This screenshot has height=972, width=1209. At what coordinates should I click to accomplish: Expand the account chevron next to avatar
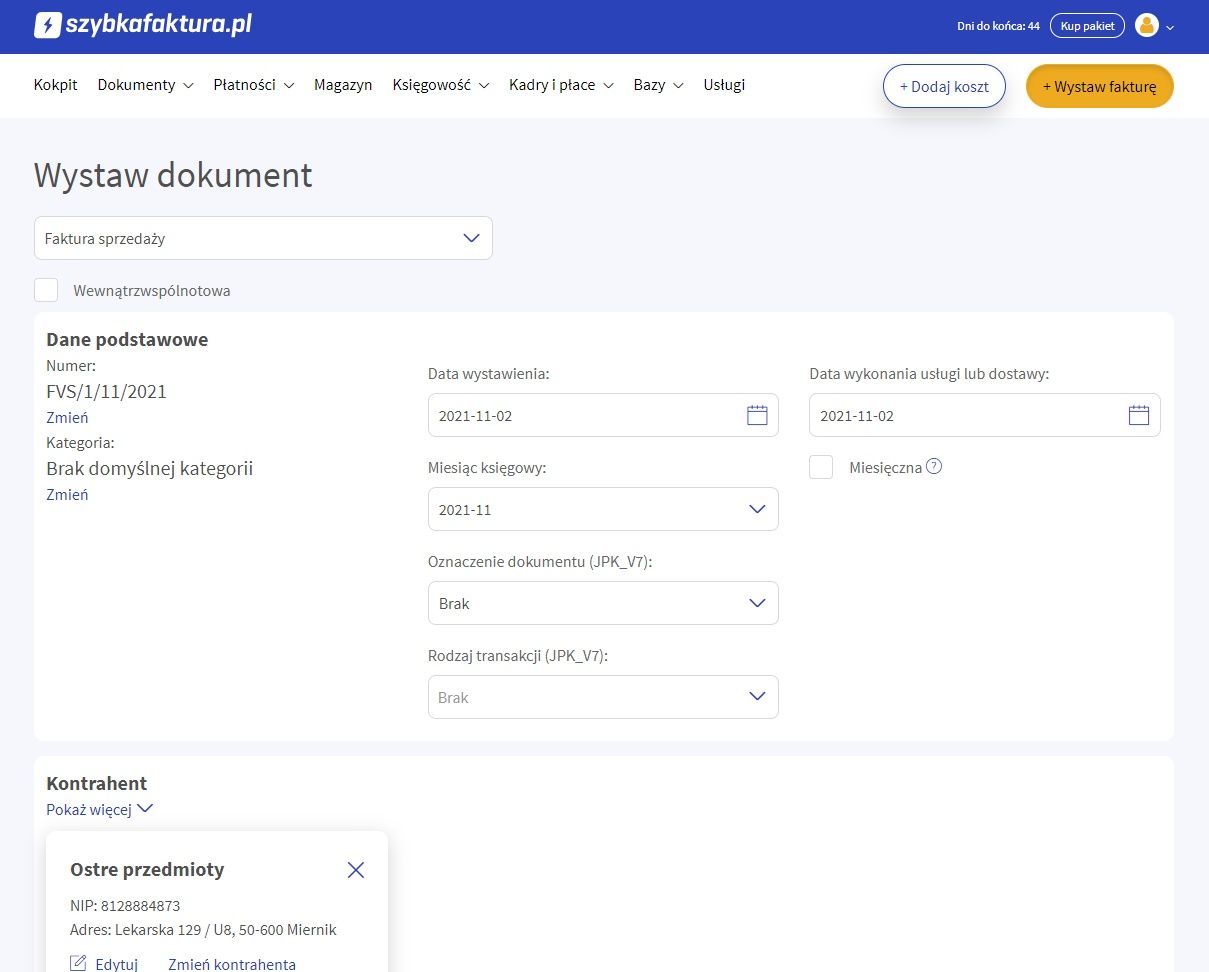click(x=1170, y=28)
